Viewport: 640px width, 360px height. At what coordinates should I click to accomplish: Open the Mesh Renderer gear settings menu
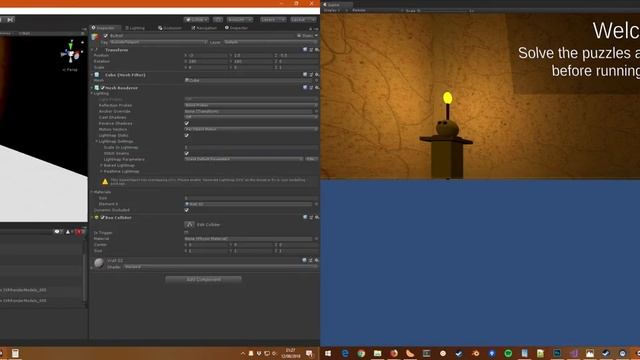[x=317, y=87]
